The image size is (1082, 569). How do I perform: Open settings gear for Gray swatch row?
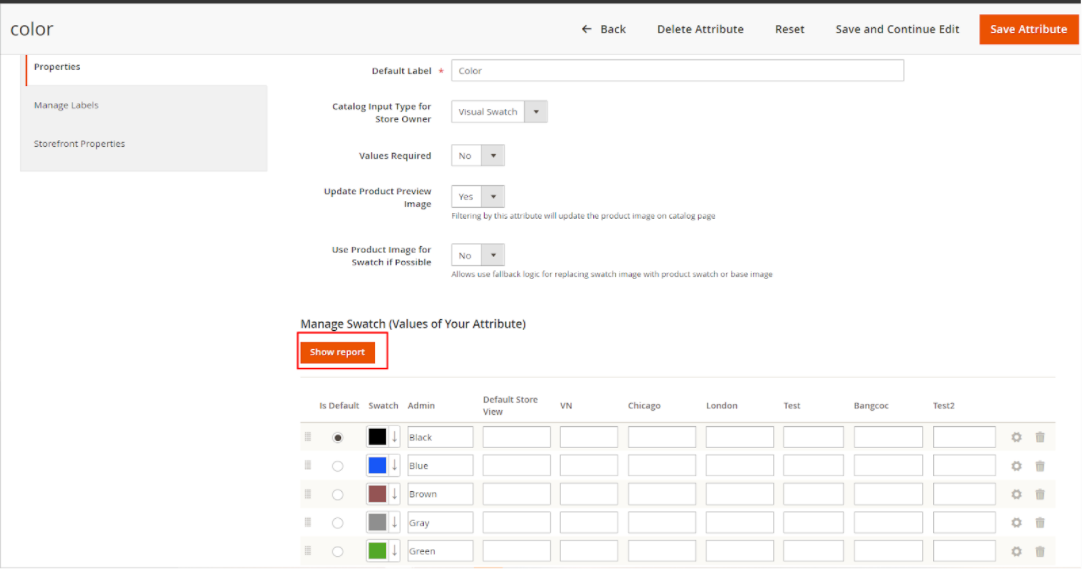(1016, 523)
